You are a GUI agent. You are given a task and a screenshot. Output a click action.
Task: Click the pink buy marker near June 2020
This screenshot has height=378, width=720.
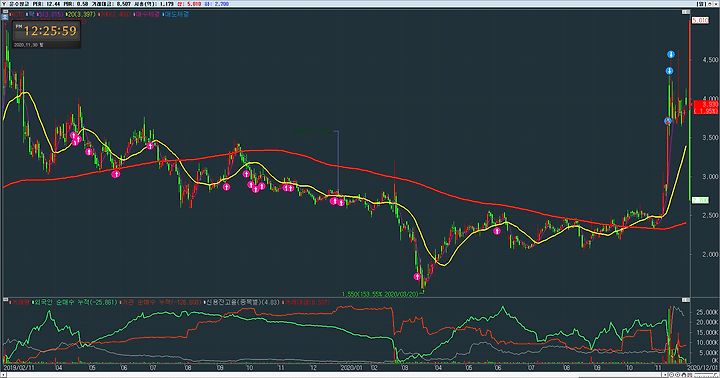(x=497, y=231)
